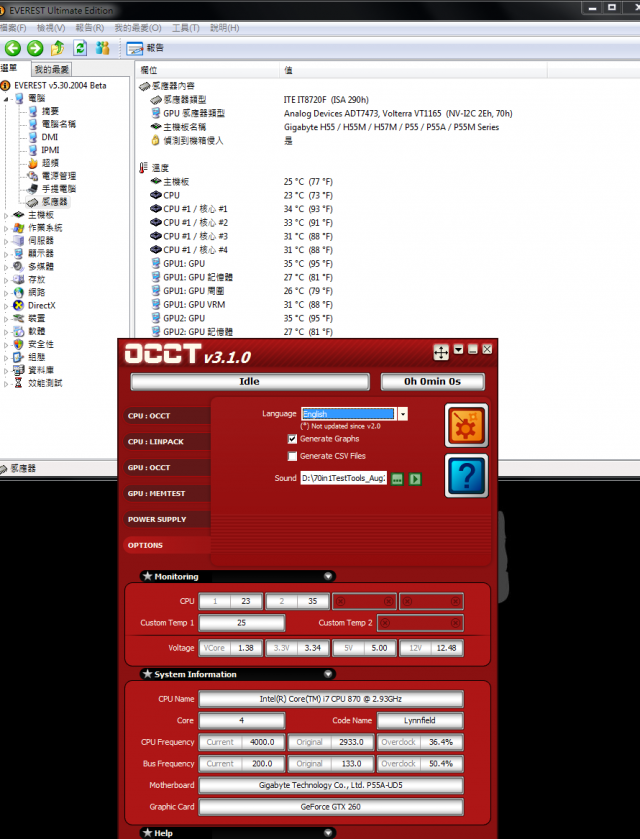Toggle the Generate CSV Files checkbox
Image resolution: width=640 pixels, height=840 pixels.
[x=292, y=456]
